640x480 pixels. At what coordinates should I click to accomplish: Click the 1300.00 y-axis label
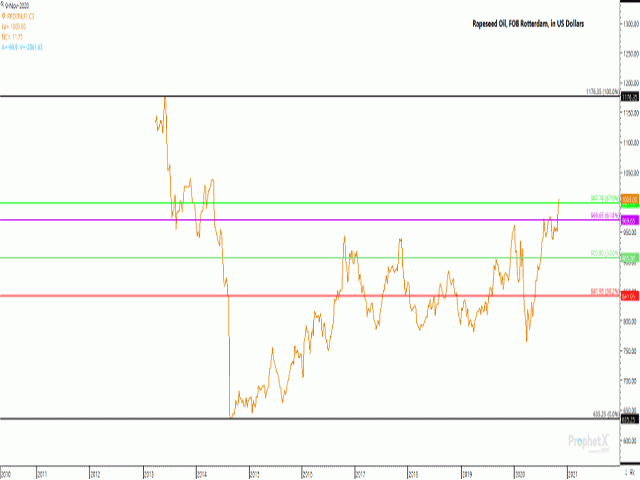631,24
